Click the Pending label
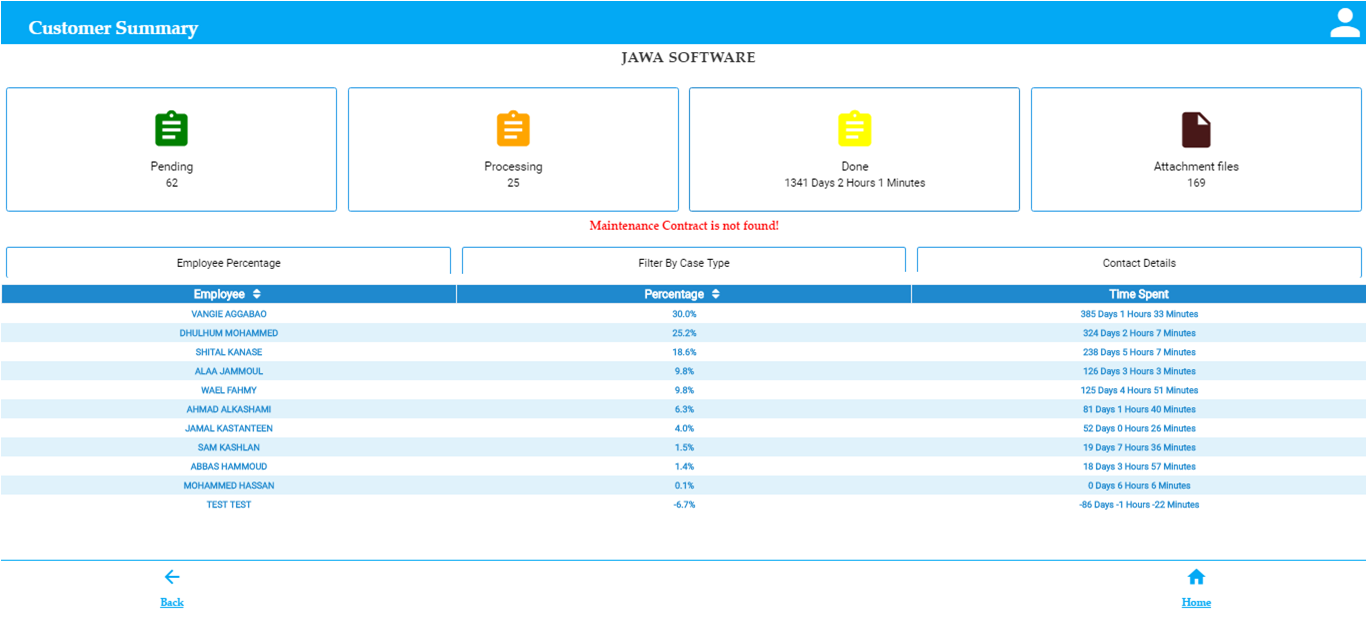Image resolution: width=1367 pixels, height=623 pixels. pyautogui.click(x=172, y=167)
